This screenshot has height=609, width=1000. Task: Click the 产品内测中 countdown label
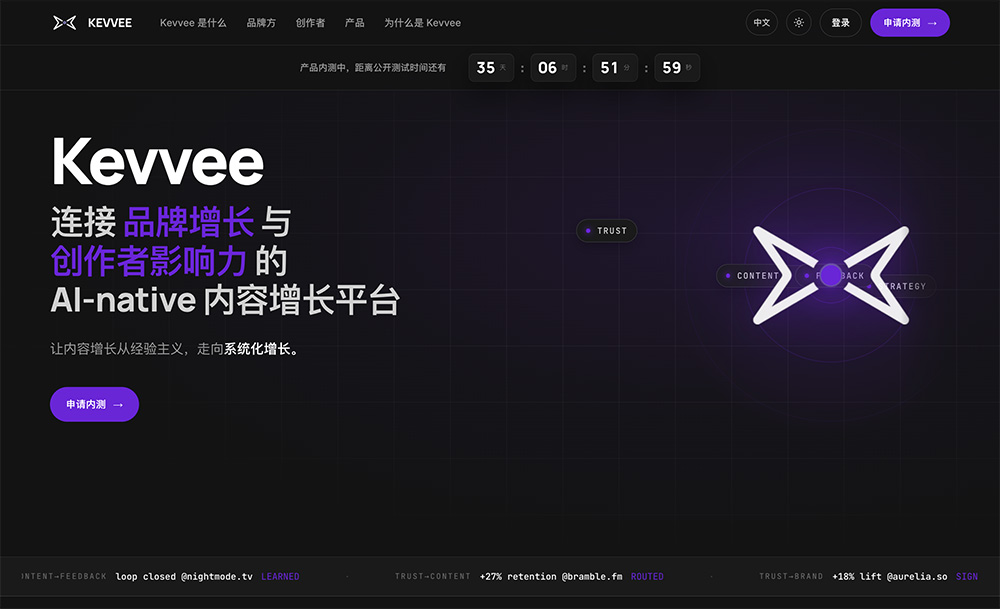pos(372,68)
